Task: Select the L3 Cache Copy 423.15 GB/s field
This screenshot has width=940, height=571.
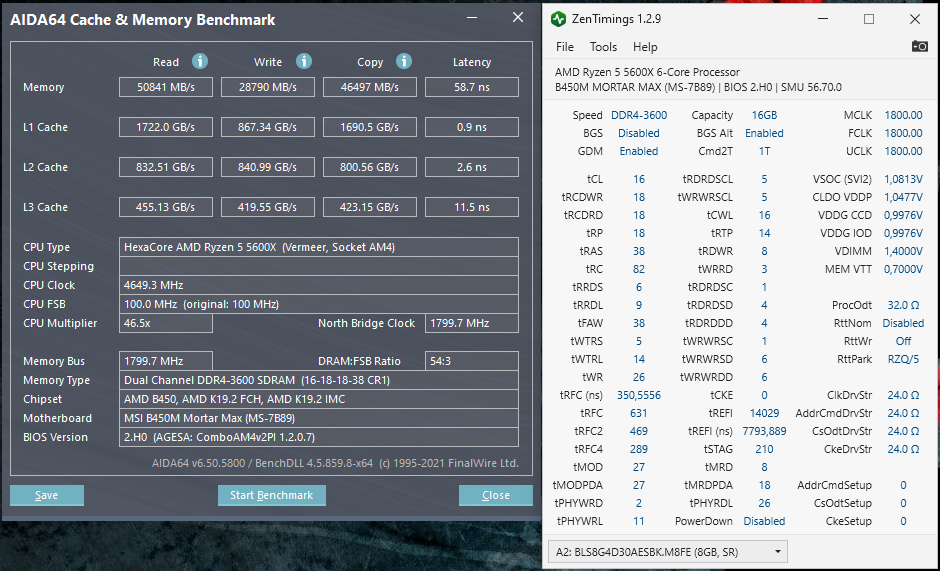Action: tap(369, 207)
